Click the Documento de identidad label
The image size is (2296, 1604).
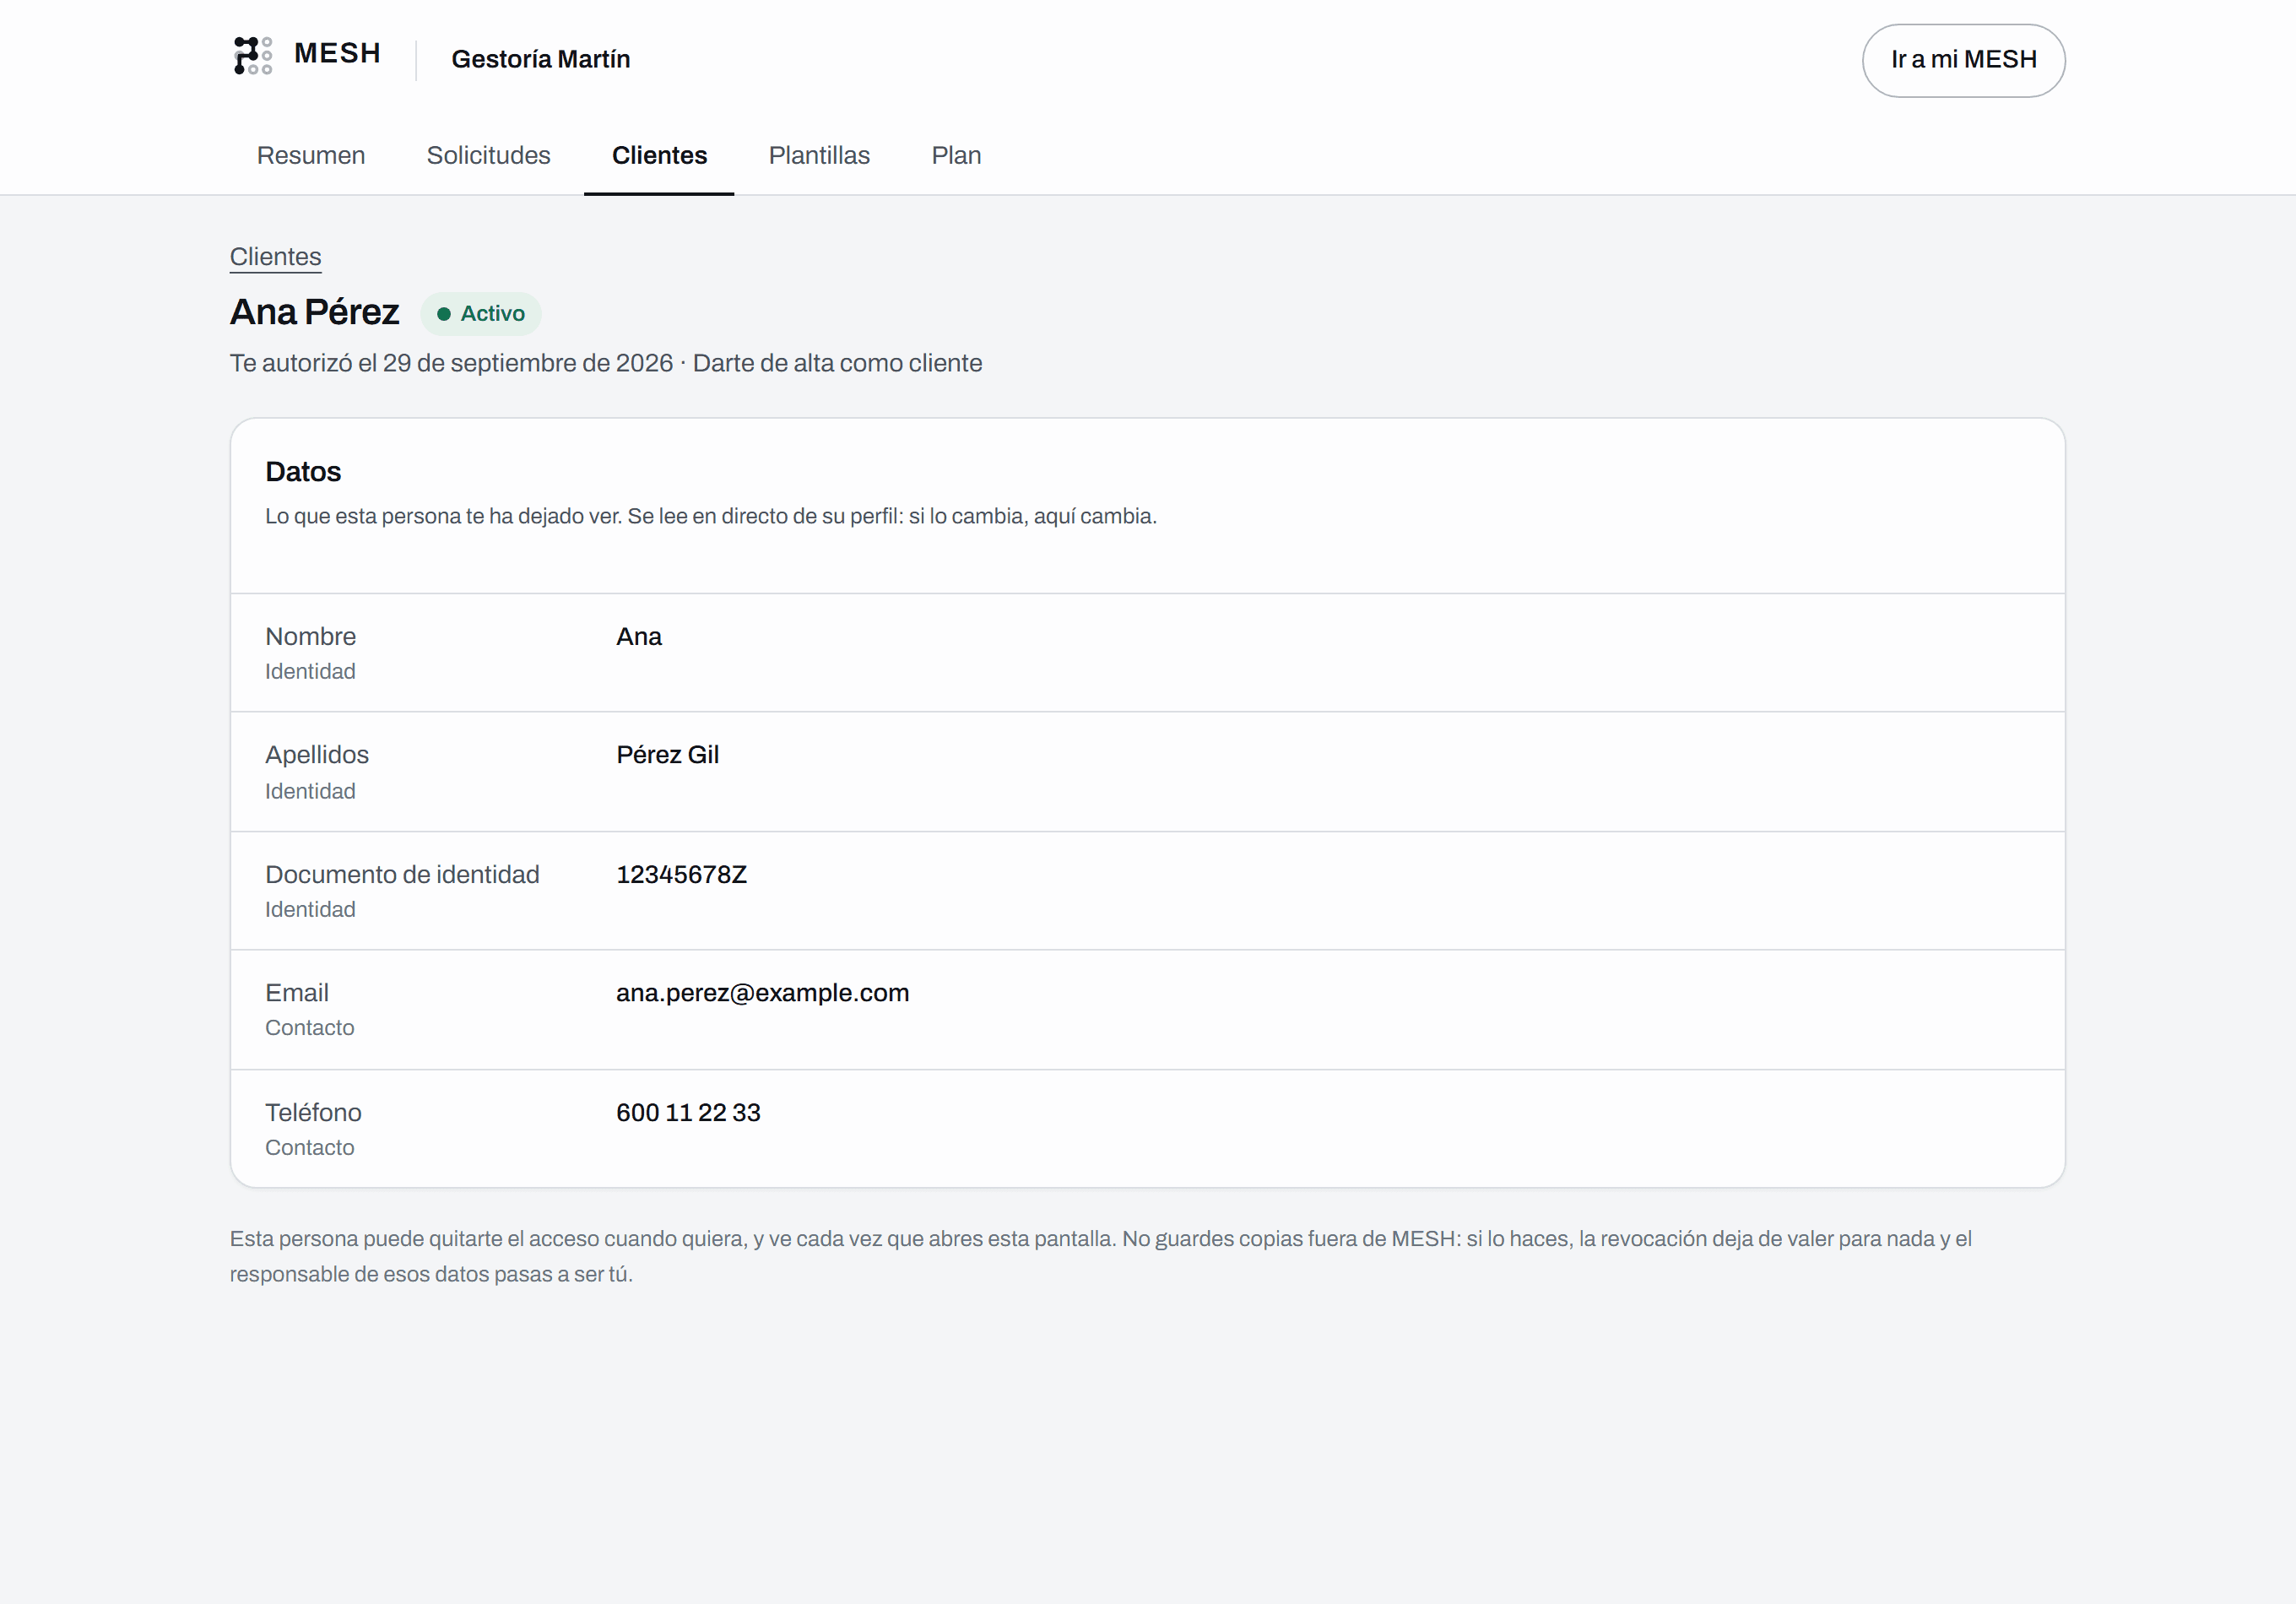[x=402, y=875]
